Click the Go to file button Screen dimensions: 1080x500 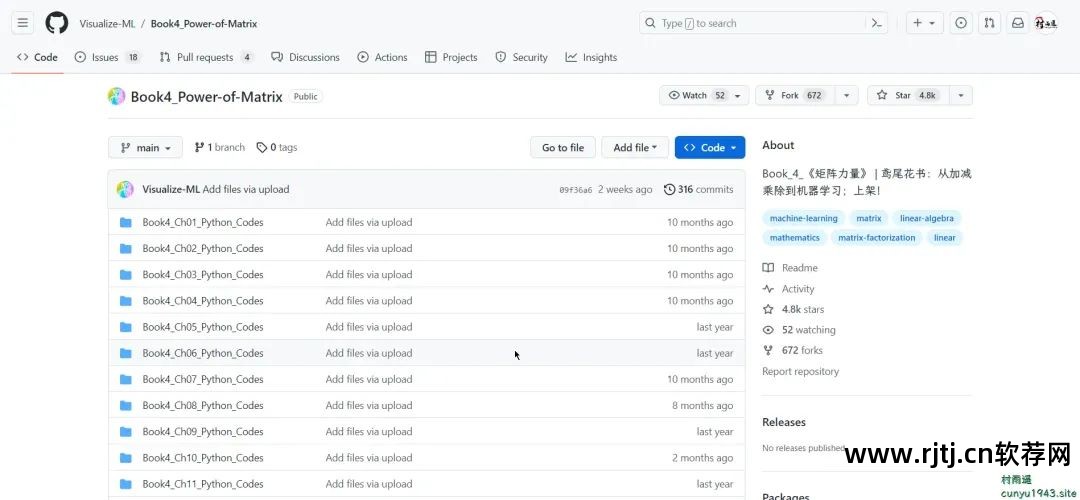(563, 148)
